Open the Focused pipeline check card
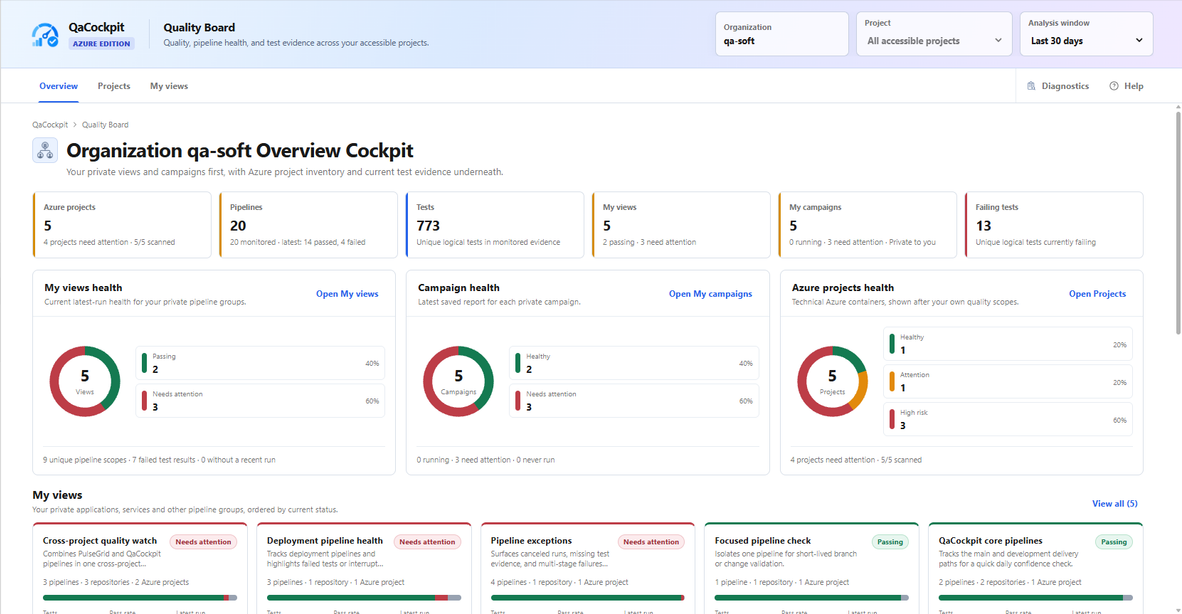The width and height of the screenshot is (1182, 614). (x=812, y=569)
